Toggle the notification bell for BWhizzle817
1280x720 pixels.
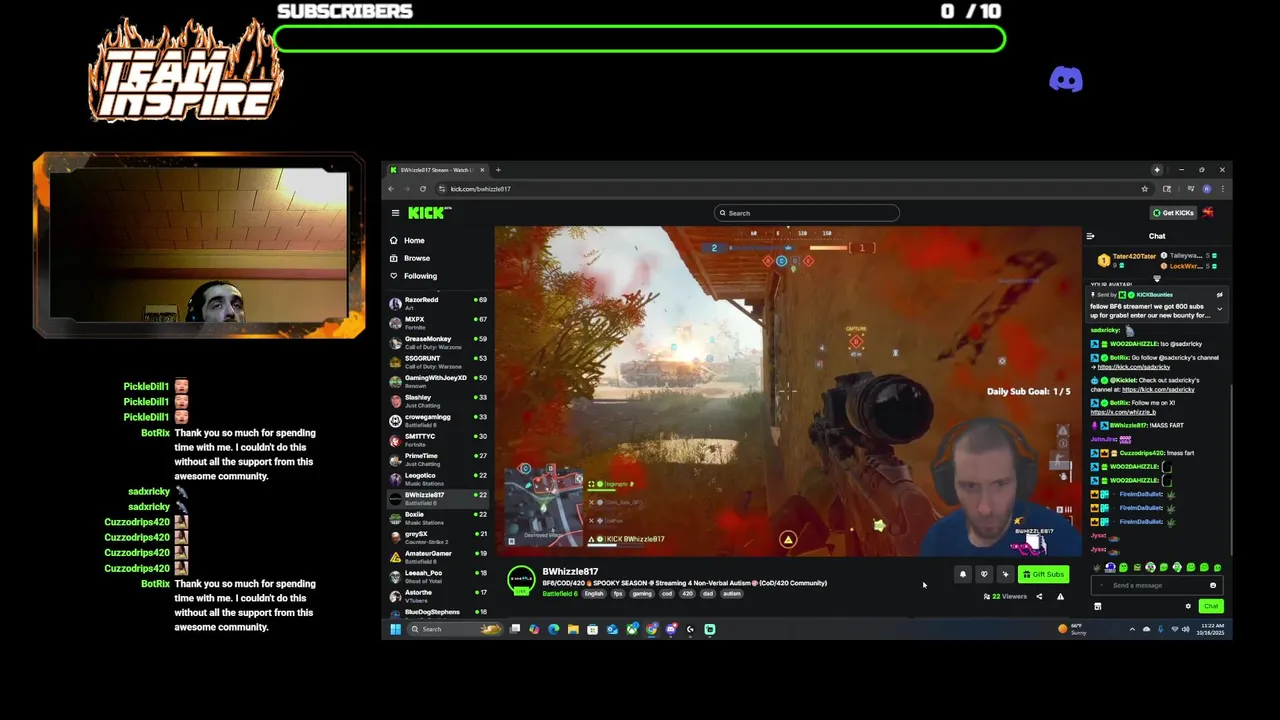click(x=963, y=574)
